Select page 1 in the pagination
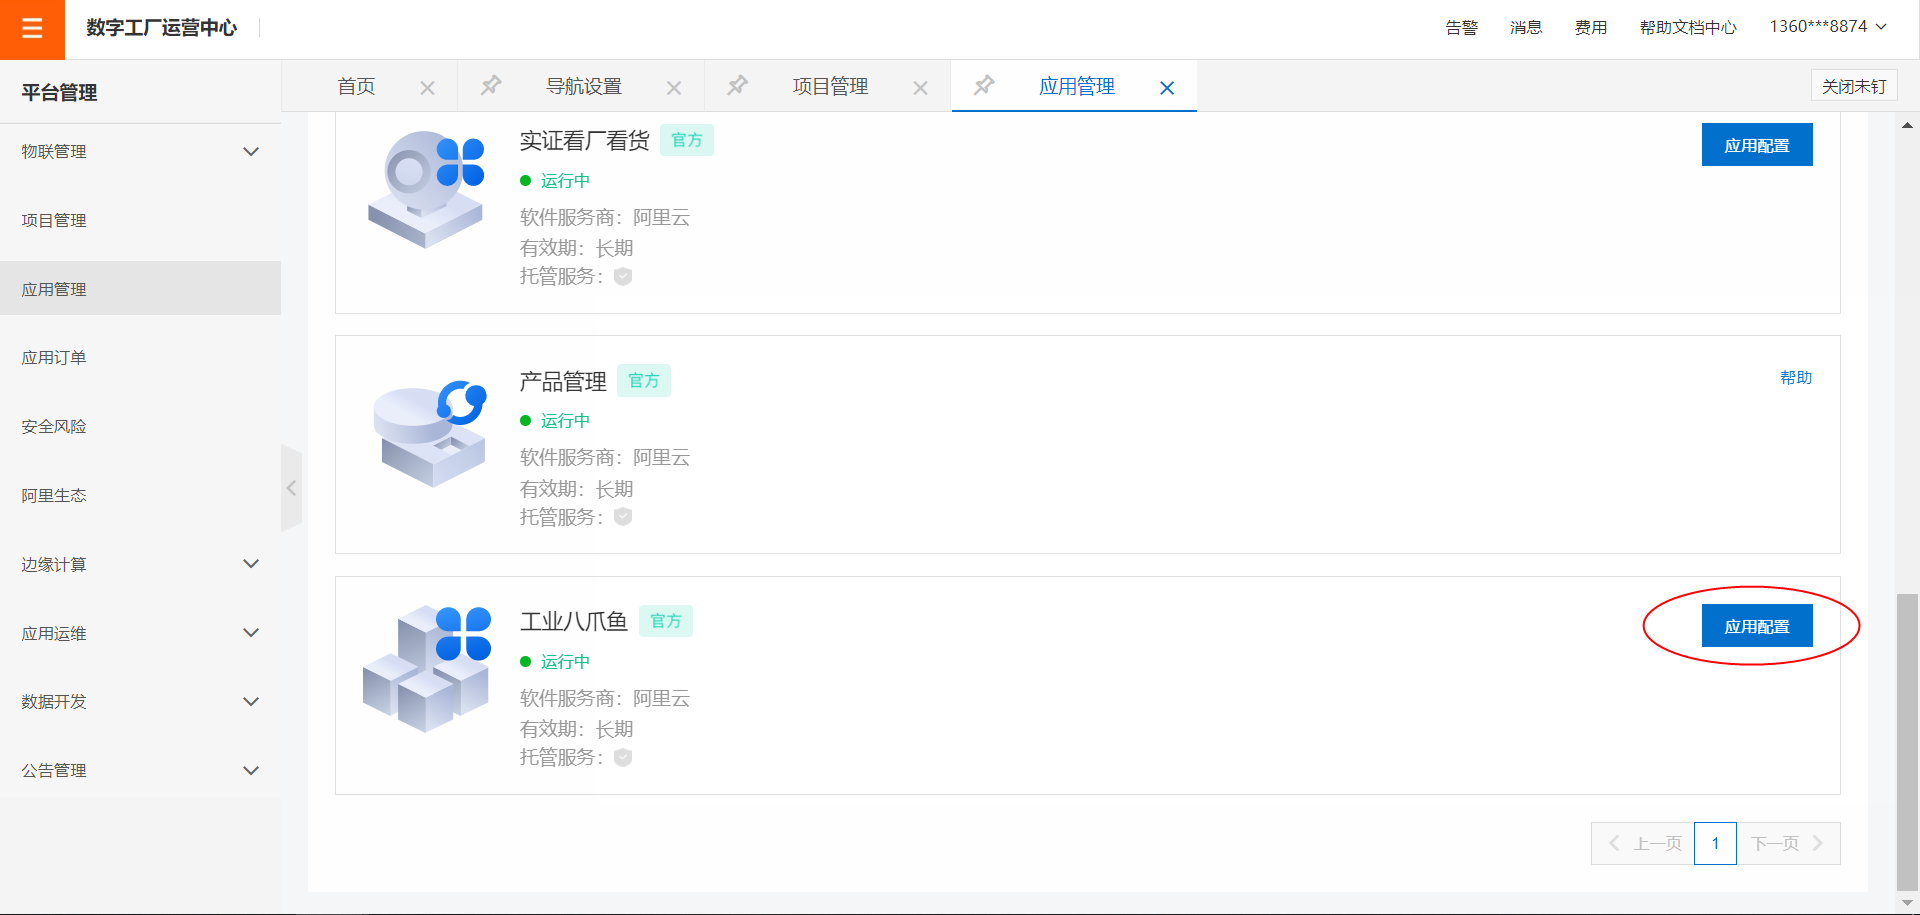This screenshot has width=1920, height=915. click(1716, 844)
